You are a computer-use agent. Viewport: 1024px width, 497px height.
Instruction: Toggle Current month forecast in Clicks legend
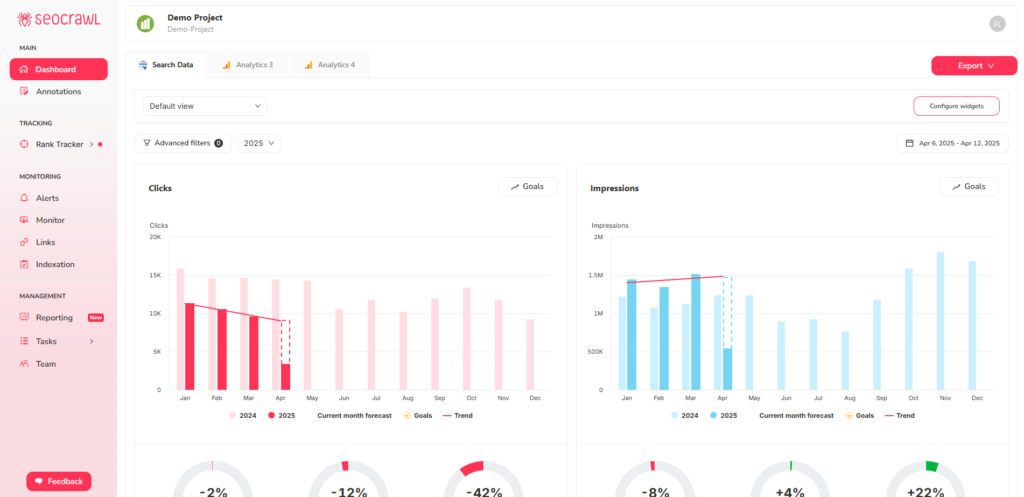[354, 415]
